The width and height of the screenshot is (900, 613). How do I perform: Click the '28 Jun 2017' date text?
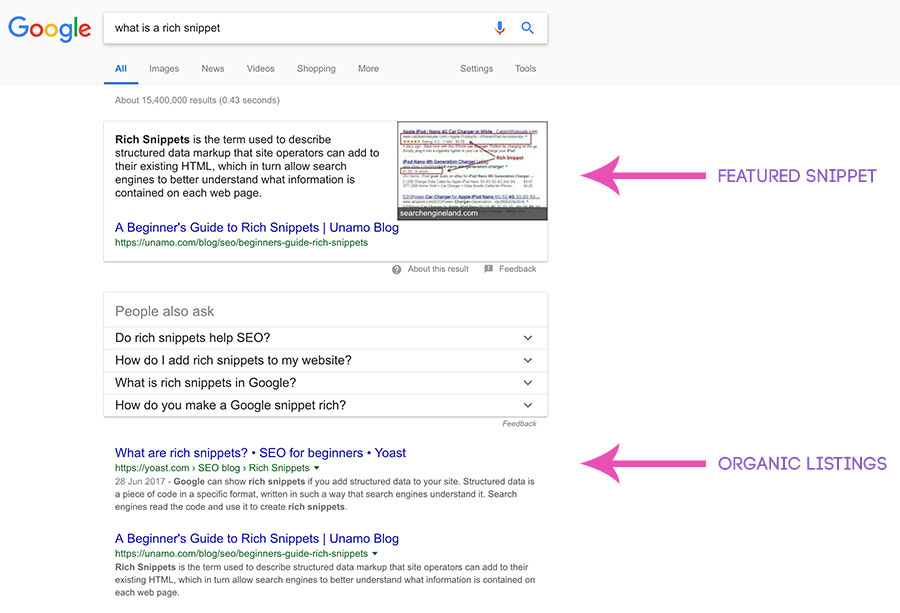pos(139,482)
